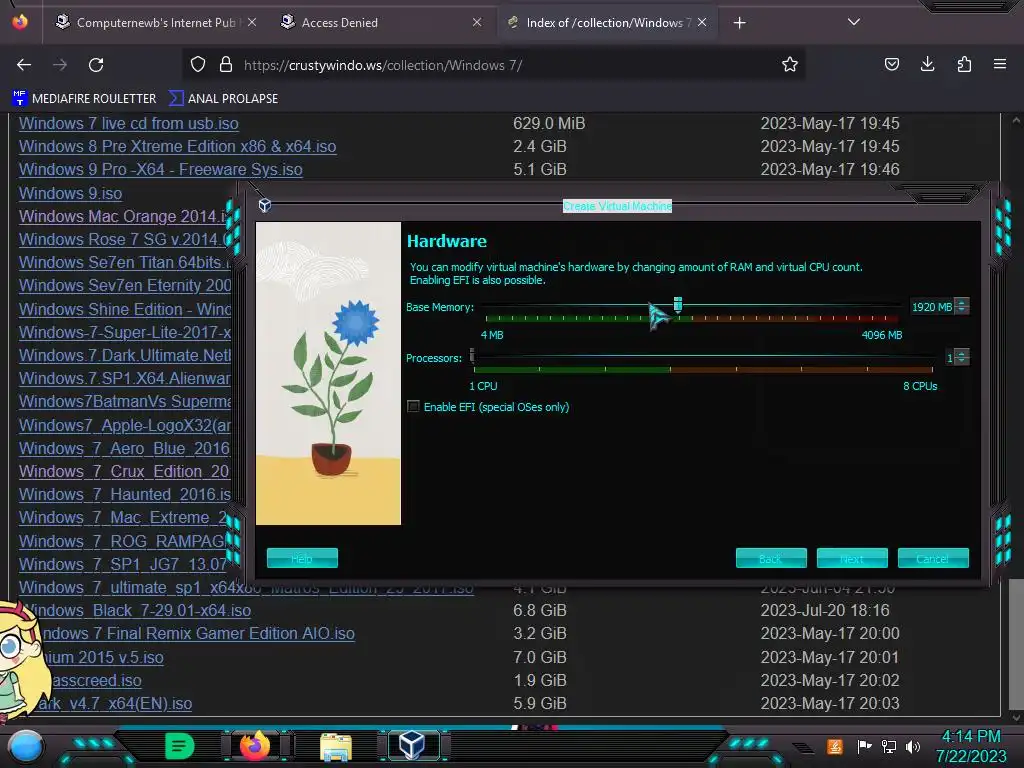Open the Windows Se7en Titan 64bits link
Viewport: 1024px width, 768px height.
pos(125,263)
